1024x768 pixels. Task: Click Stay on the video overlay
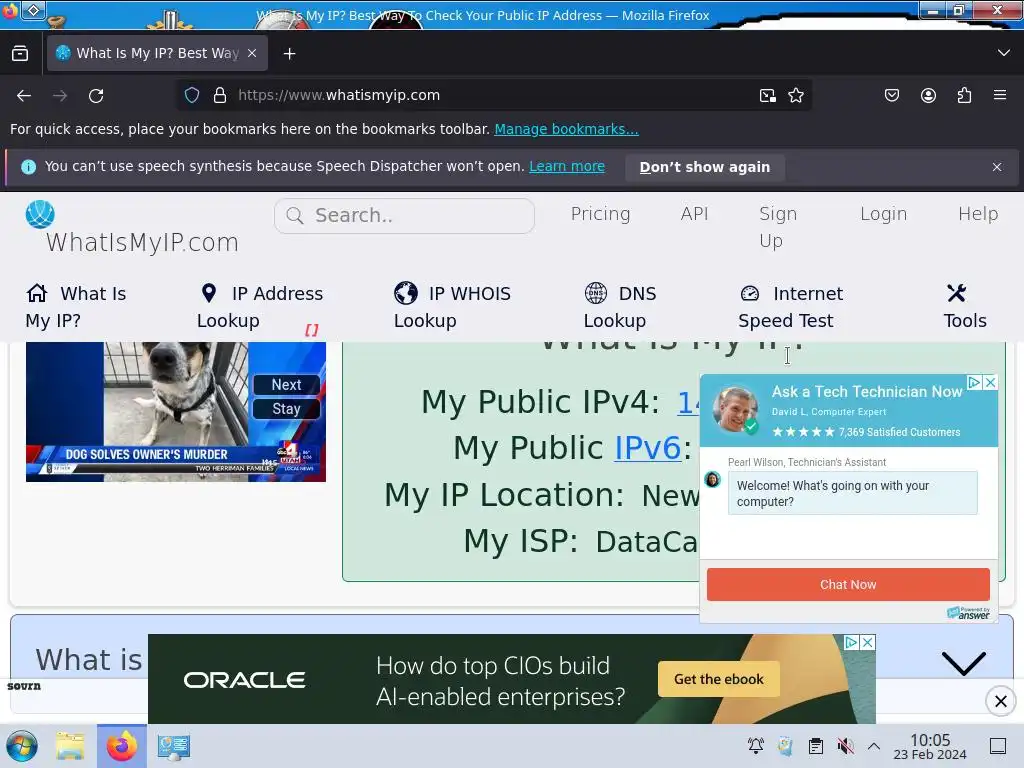286,409
